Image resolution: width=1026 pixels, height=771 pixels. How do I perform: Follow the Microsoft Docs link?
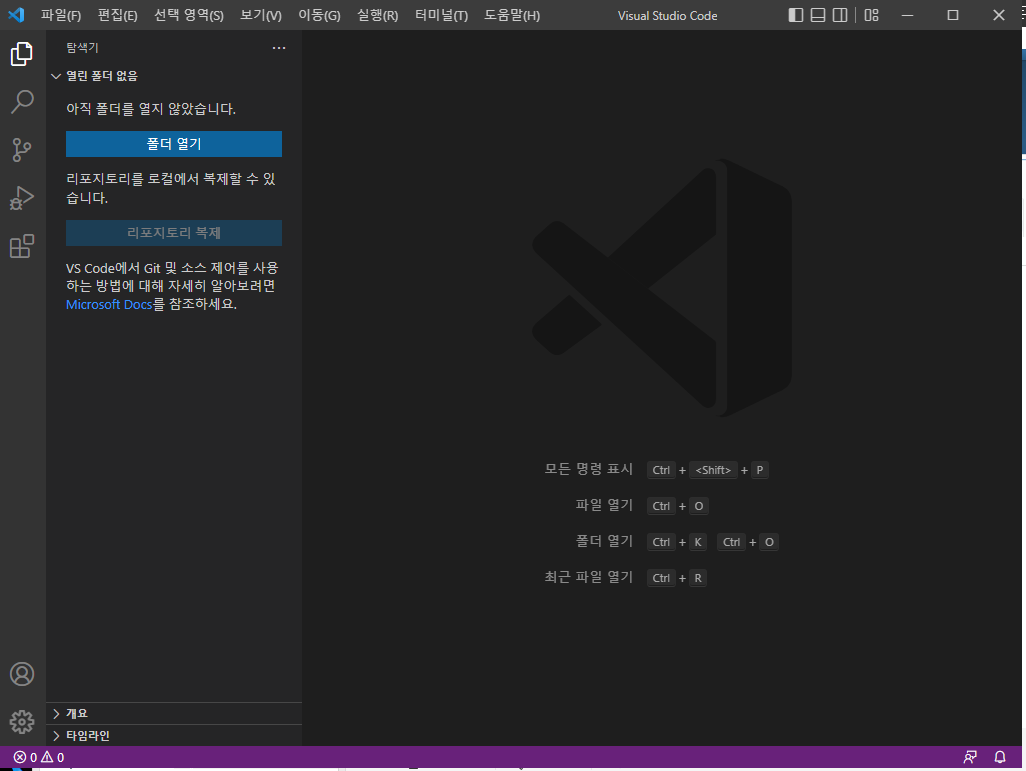pyautogui.click(x=109, y=304)
